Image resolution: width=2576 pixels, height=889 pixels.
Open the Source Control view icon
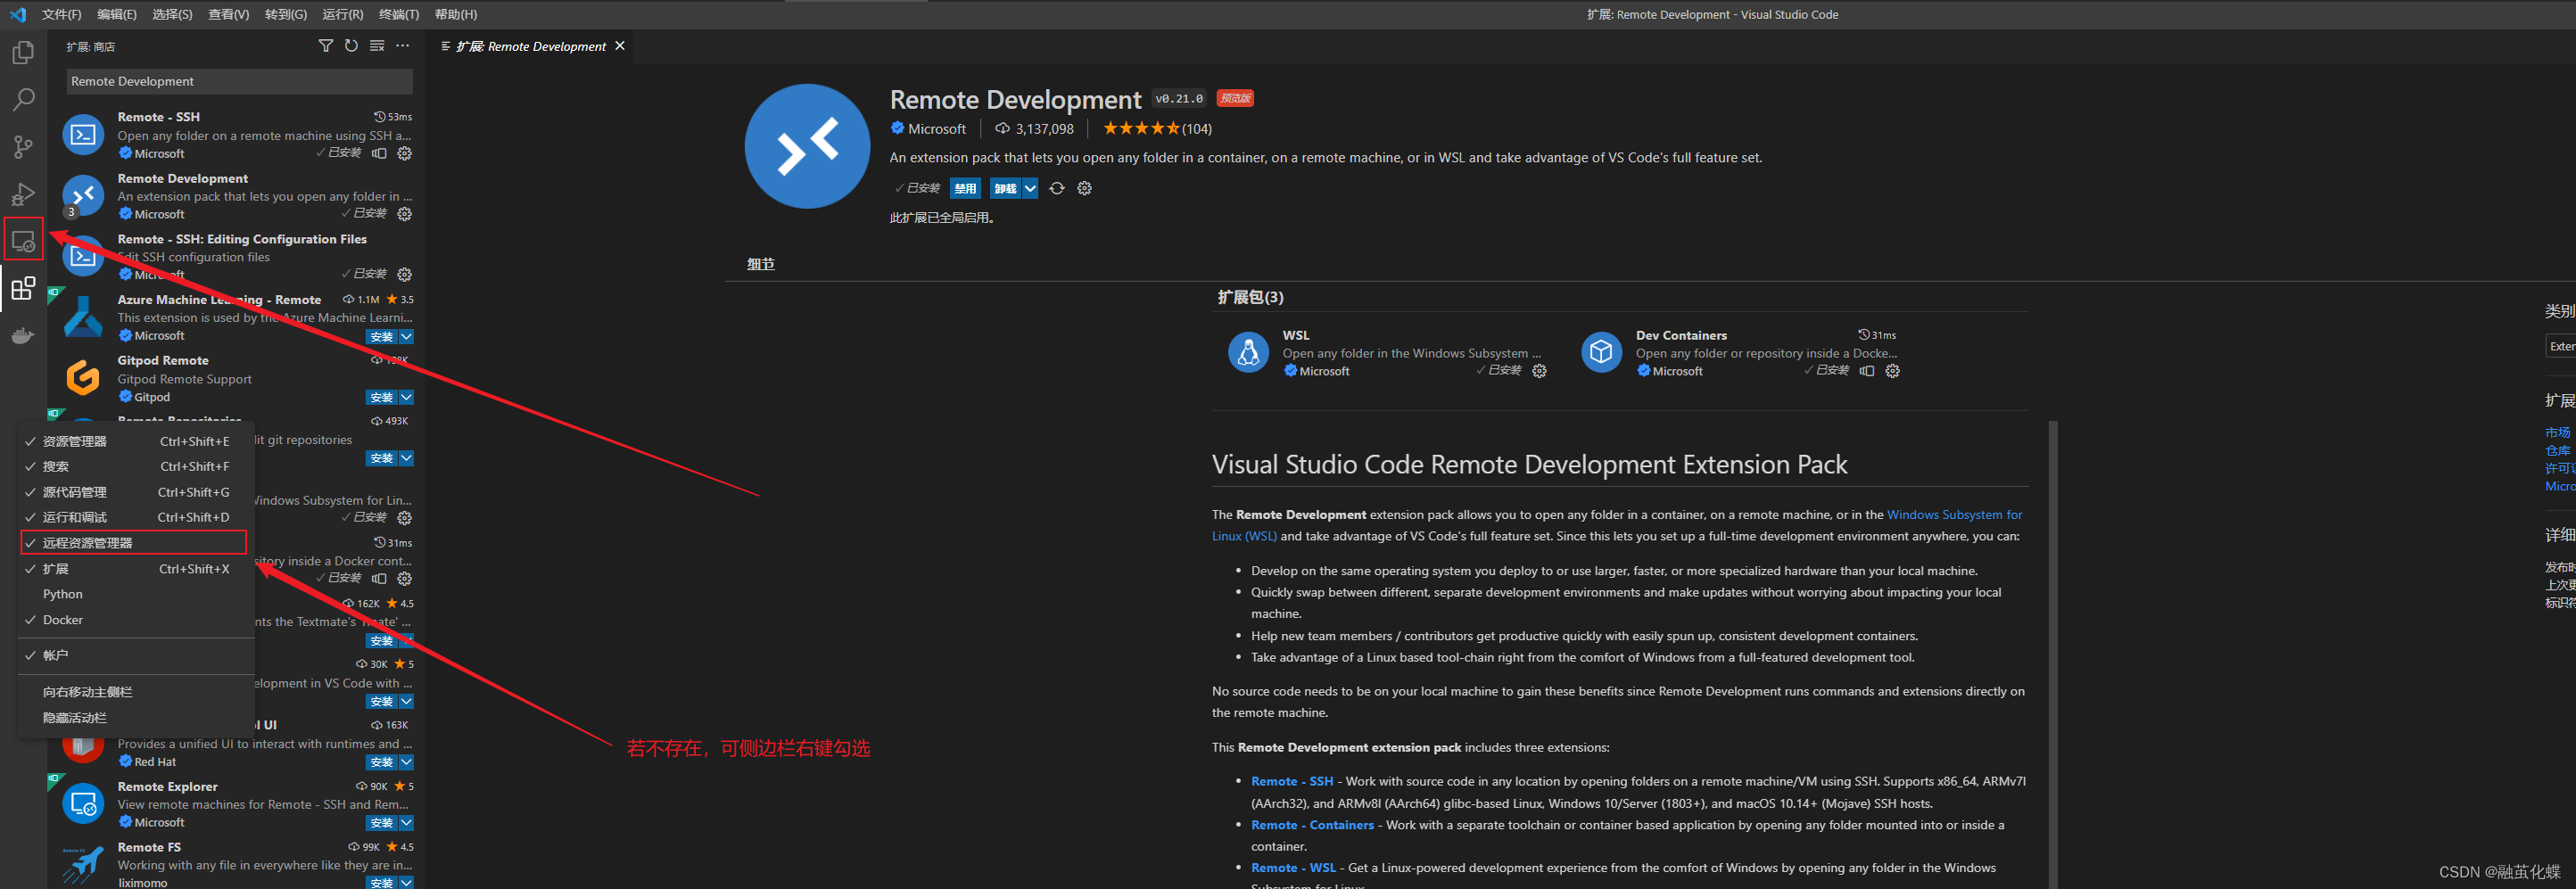[23, 147]
